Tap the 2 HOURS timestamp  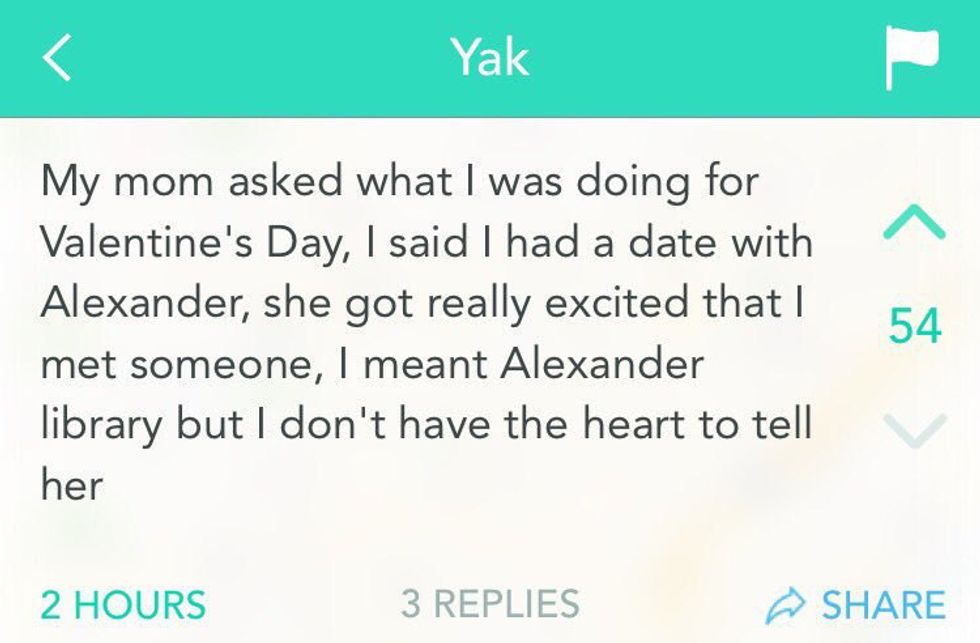(x=123, y=605)
